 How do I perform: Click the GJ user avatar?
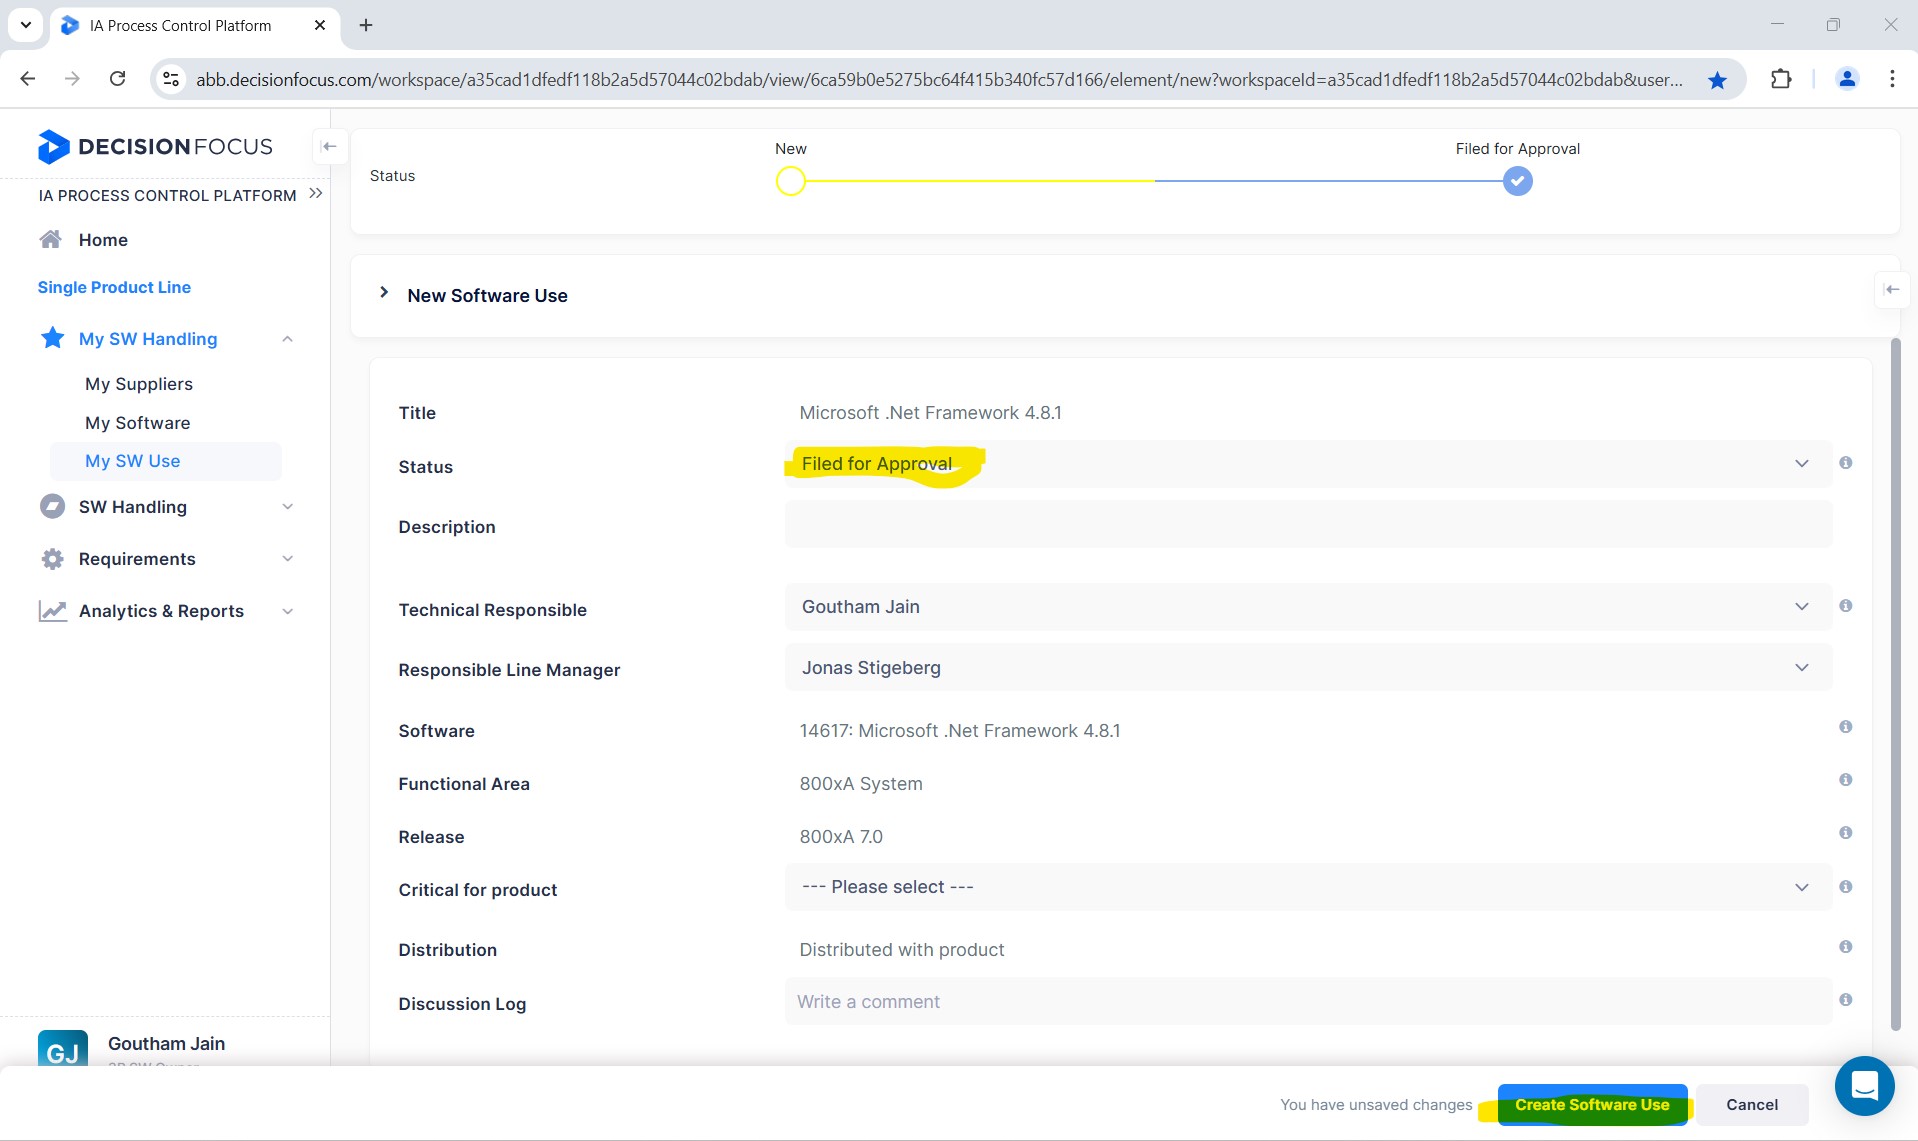point(62,1049)
